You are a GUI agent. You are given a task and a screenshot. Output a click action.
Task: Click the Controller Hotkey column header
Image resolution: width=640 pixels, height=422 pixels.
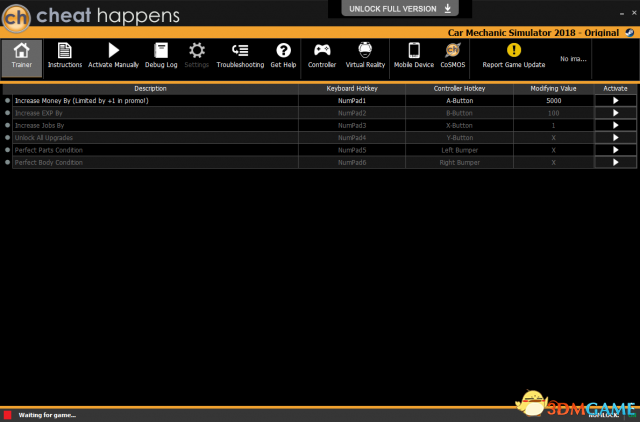pos(460,89)
